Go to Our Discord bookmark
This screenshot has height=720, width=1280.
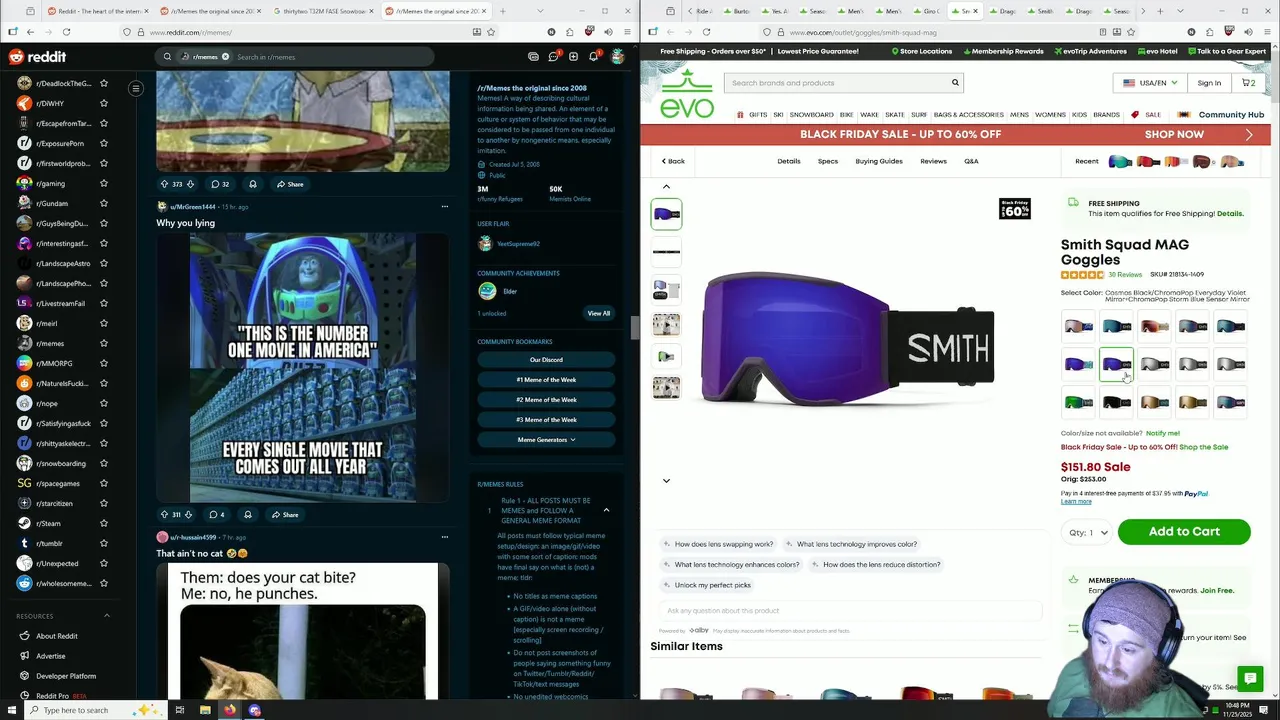pos(546,360)
